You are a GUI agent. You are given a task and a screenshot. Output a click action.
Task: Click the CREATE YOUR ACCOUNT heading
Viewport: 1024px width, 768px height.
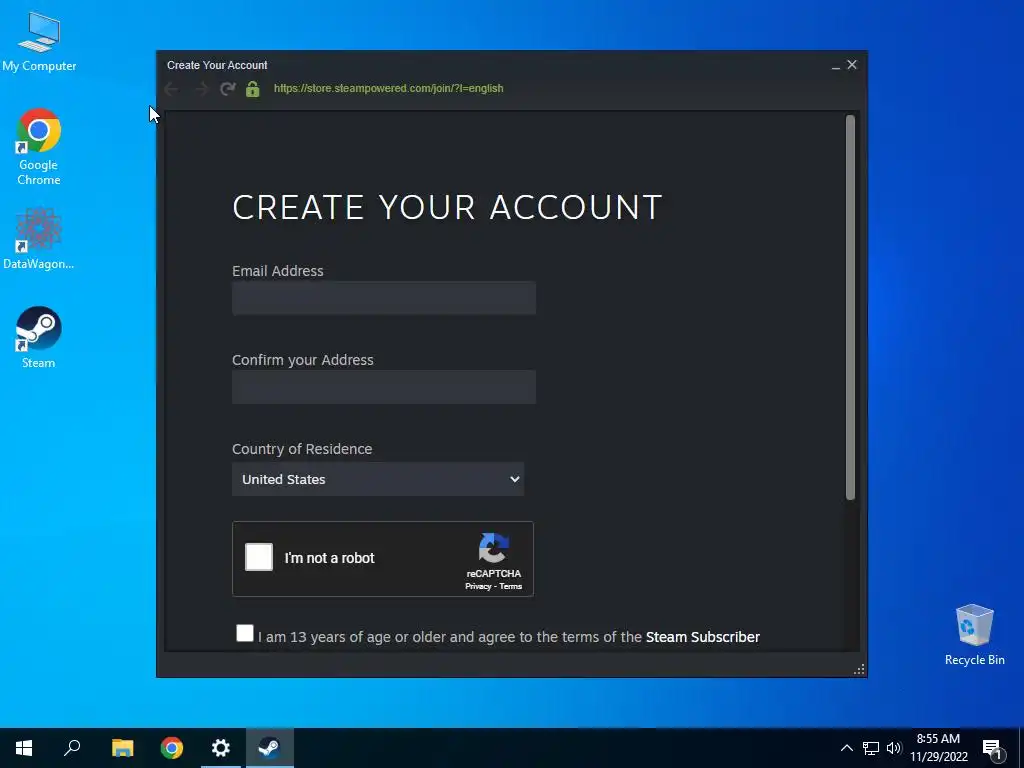[447, 207]
